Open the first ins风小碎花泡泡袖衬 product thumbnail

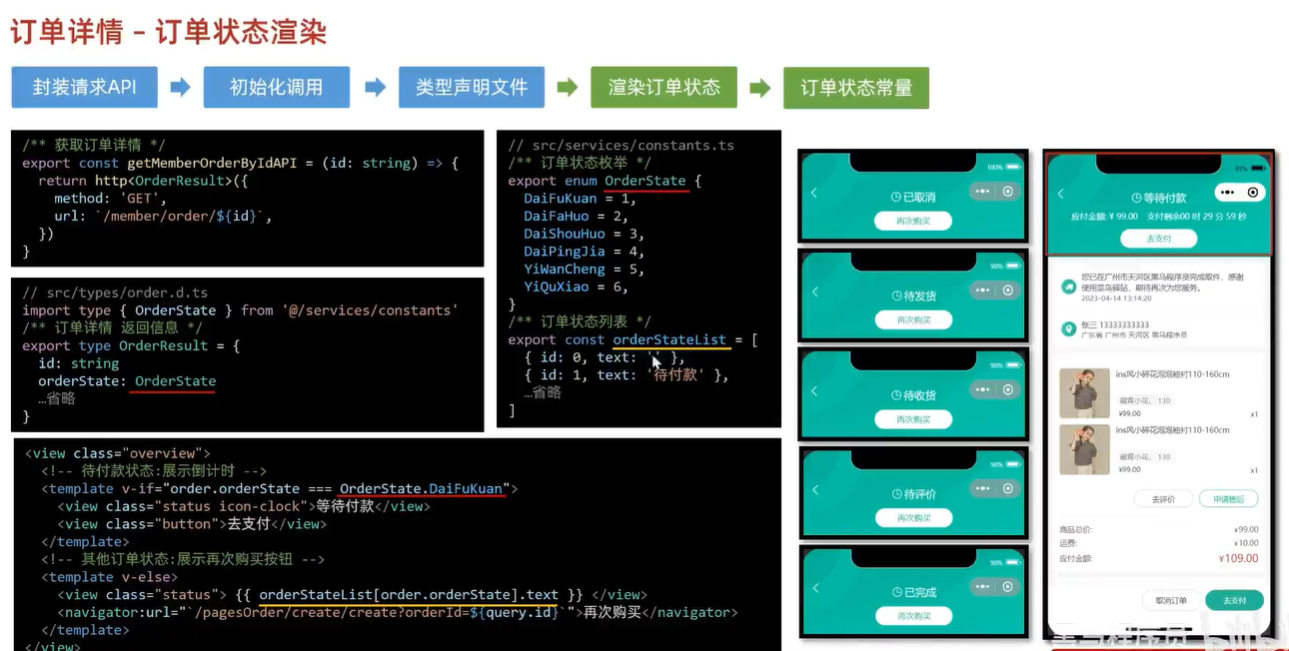pos(1085,393)
